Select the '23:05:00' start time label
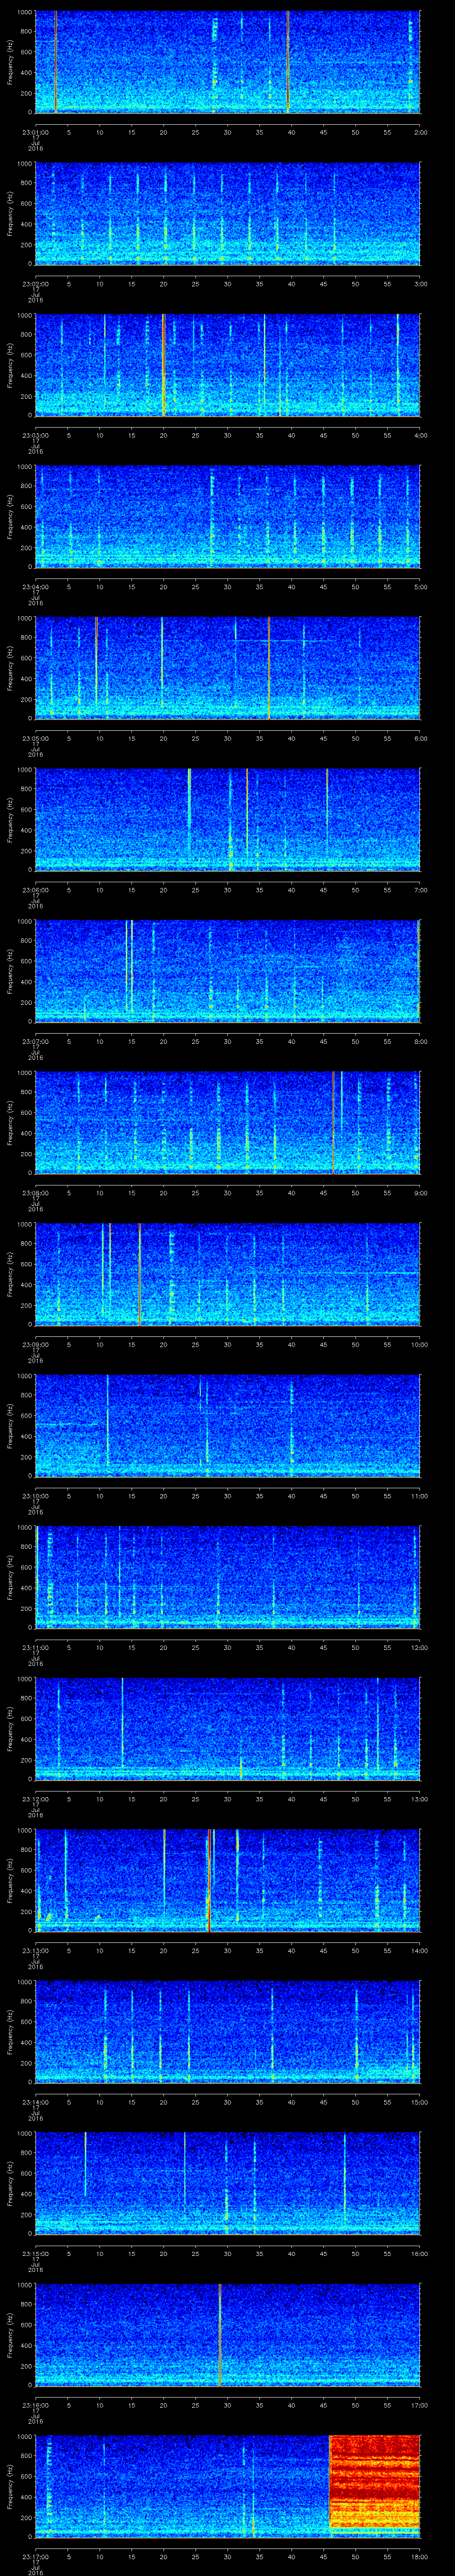Screen dimensions: 455x2576 [x=35, y=737]
